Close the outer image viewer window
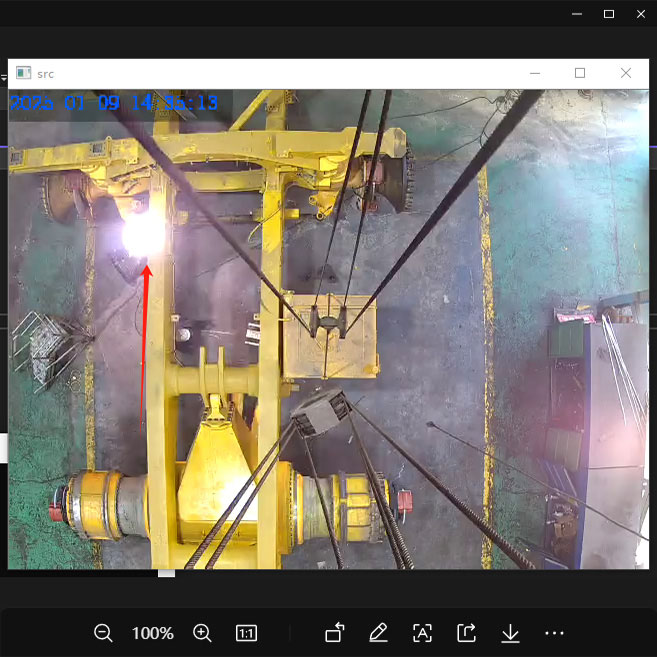Viewport: 657px width, 657px height. [x=640, y=14]
